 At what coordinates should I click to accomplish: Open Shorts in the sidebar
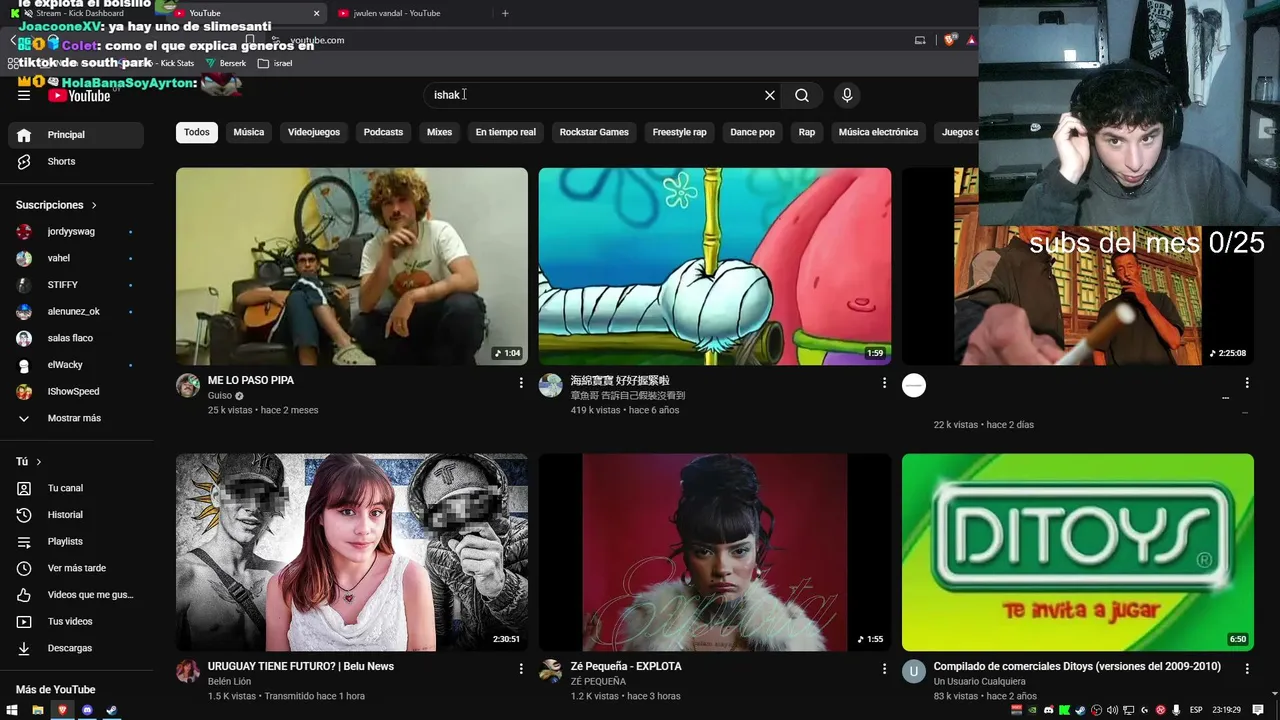76,161
